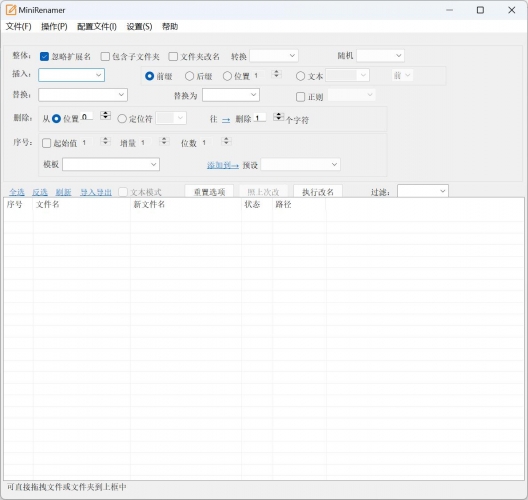This screenshot has width=528, height=500.
Task: Click the 路径 column header
Action: (299, 204)
